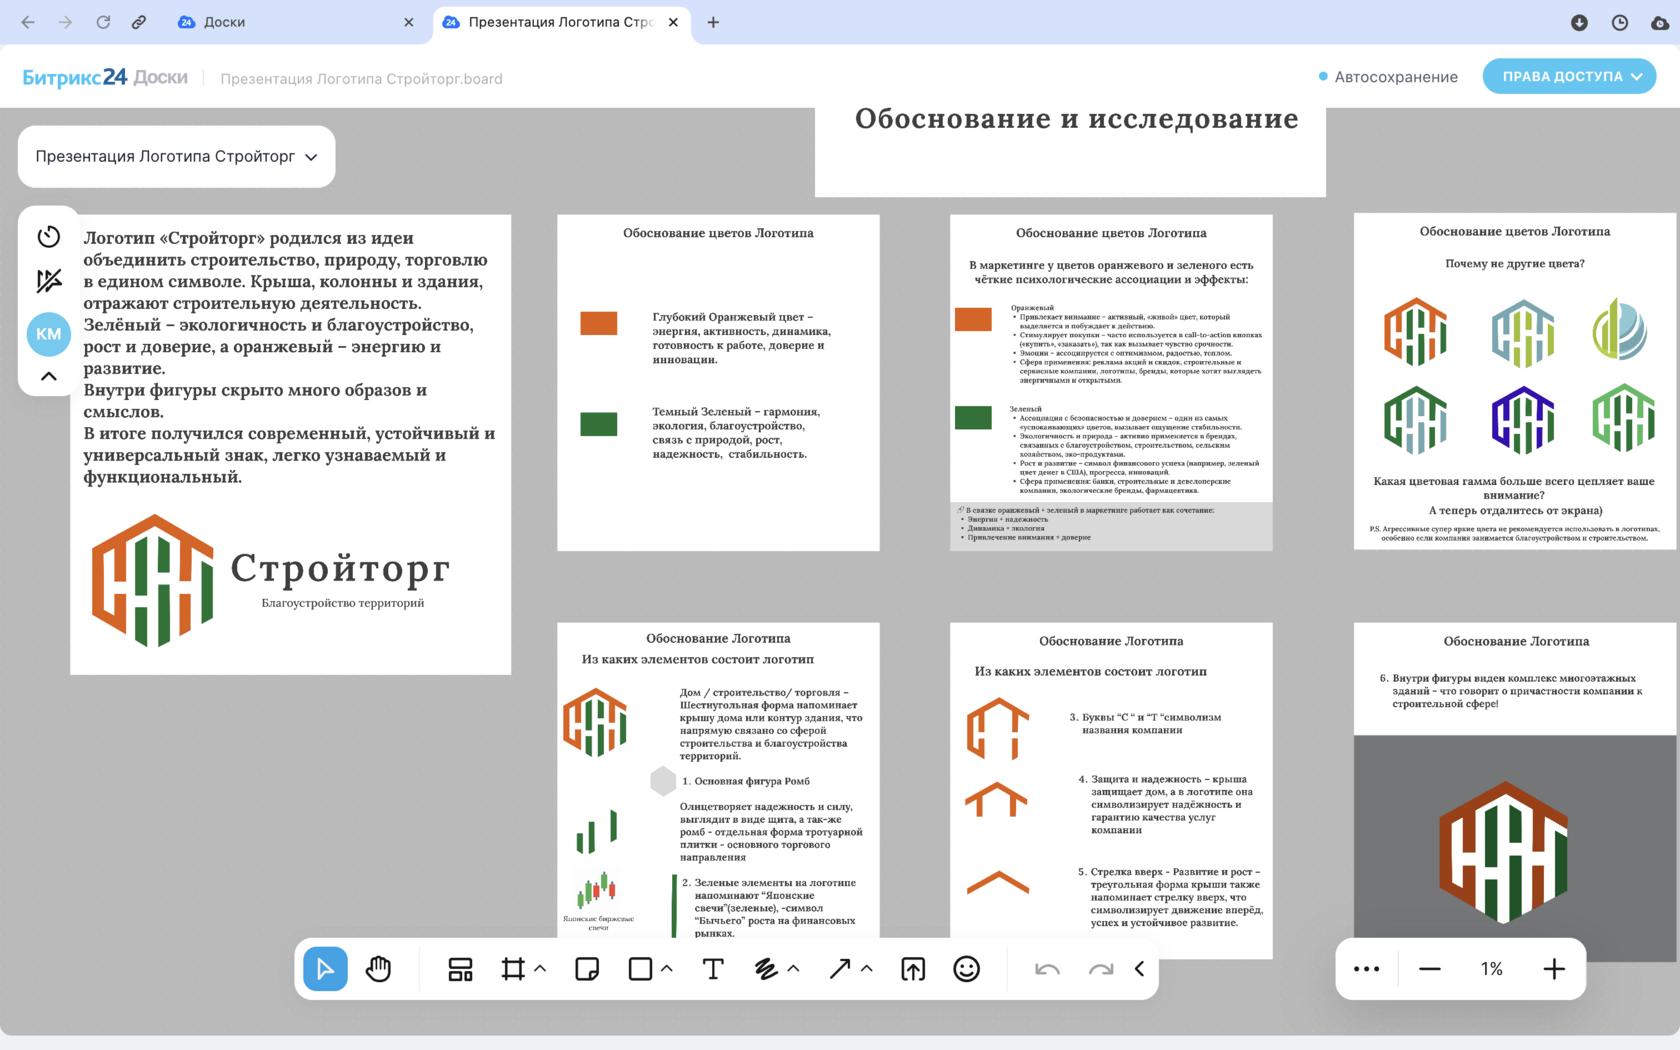This screenshot has width=1680, height=1050.
Task: Expand the frame tool options
Action: tap(540, 968)
